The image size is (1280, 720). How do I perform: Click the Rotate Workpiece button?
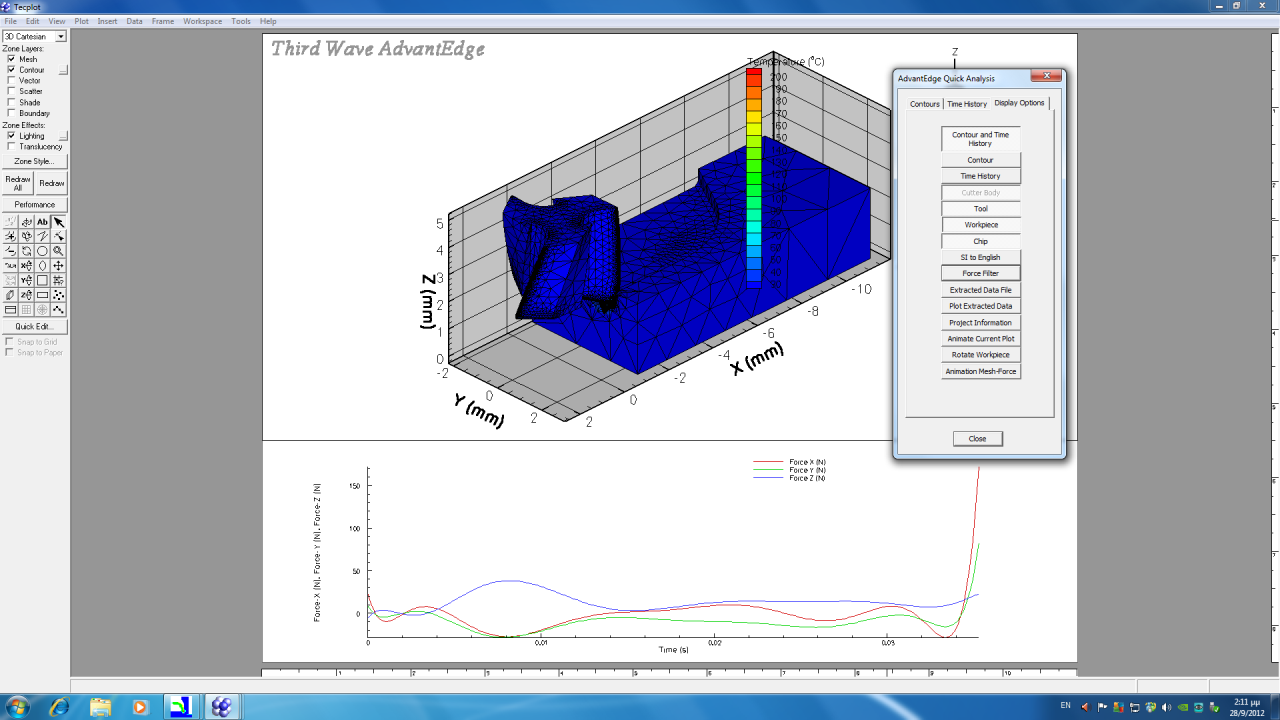click(x=980, y=355)
